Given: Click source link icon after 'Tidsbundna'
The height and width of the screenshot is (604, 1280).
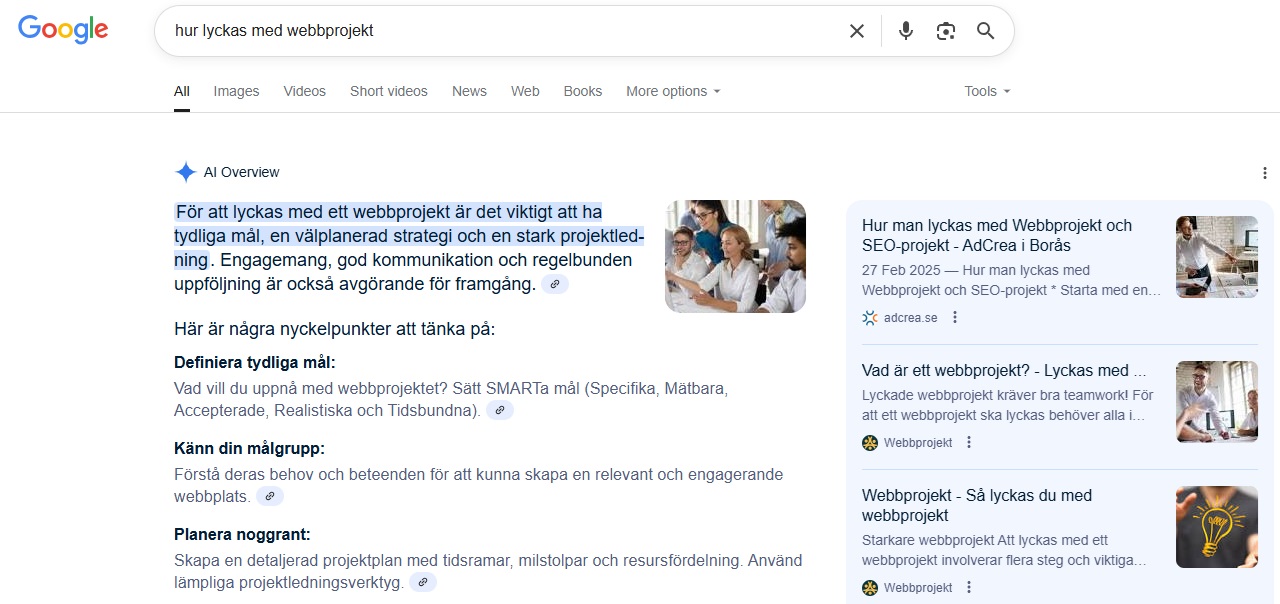Looking at the screenshot, I should tap(500, 410).
